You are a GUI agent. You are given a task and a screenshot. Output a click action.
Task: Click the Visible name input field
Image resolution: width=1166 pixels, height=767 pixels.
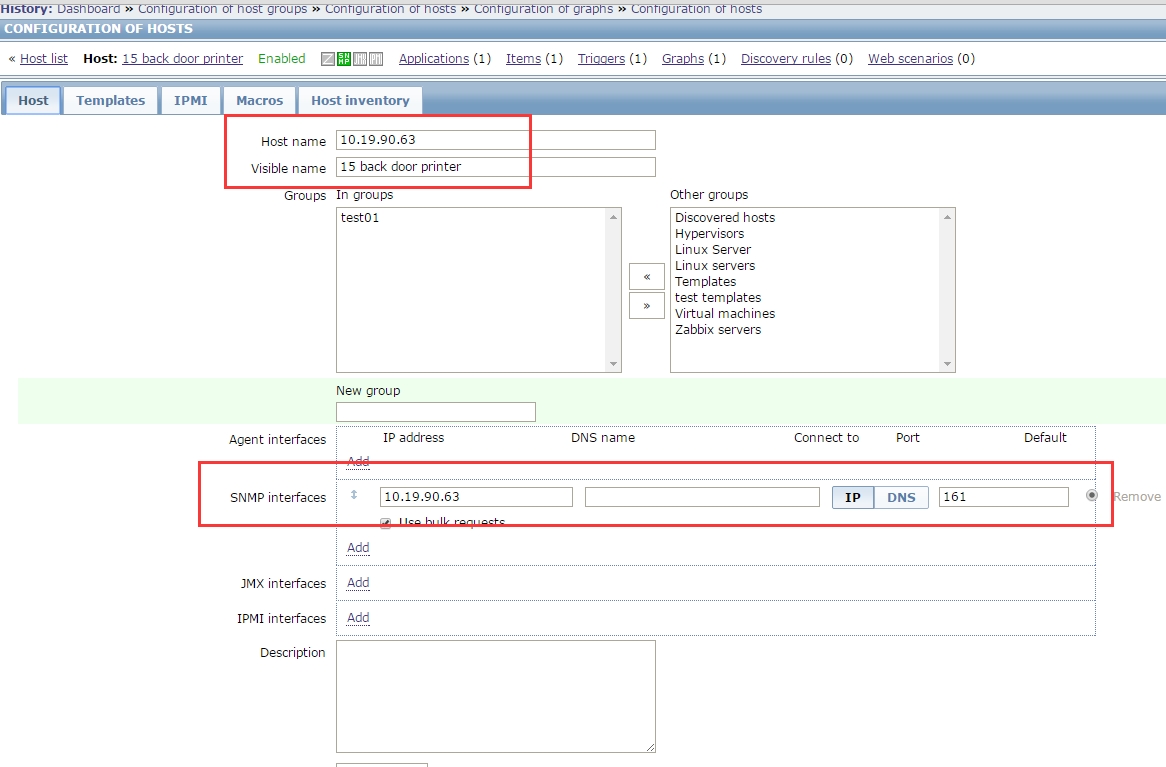(x=495, y=167)
